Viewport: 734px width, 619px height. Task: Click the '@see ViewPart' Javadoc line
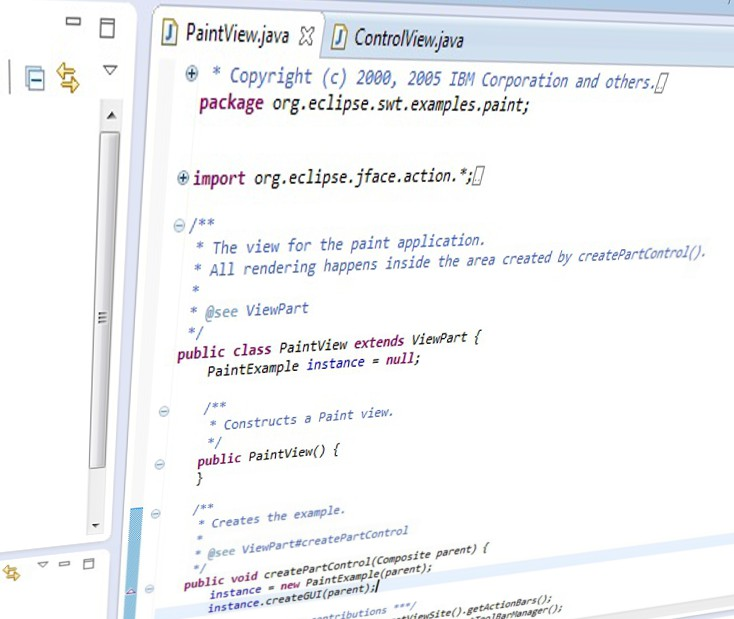coord(257,310)
